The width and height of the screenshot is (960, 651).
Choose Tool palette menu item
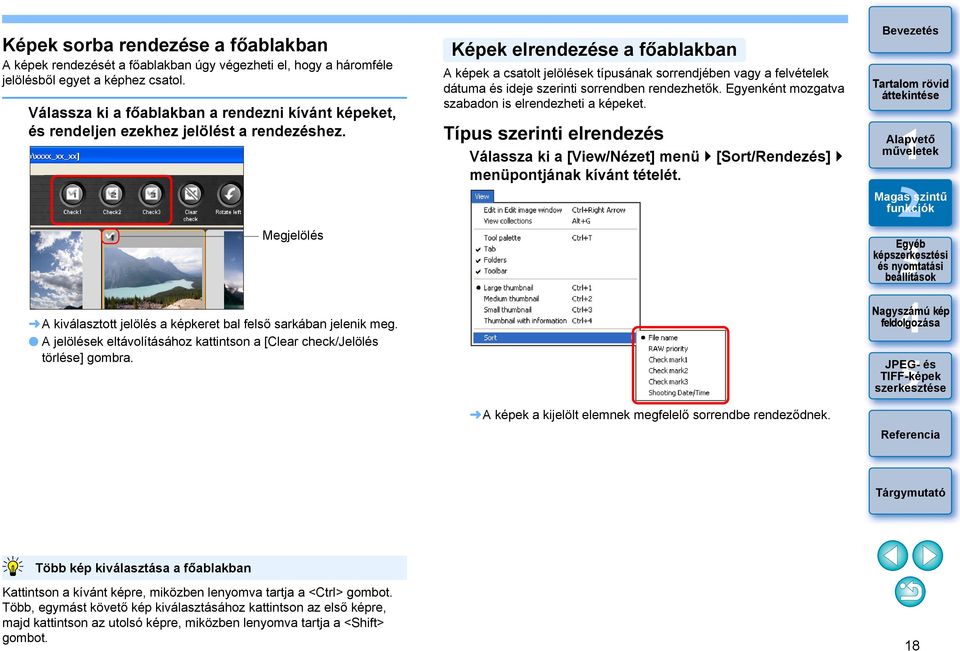(x=555, y=238)
